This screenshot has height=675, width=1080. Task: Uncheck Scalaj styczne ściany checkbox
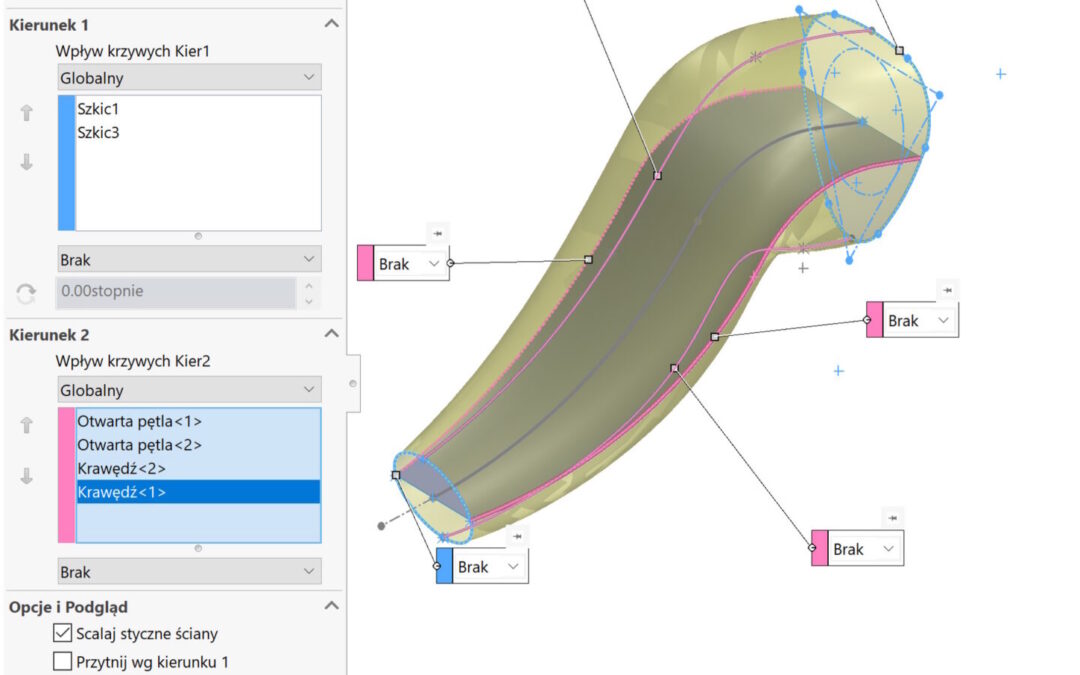(x=62, y=633)
